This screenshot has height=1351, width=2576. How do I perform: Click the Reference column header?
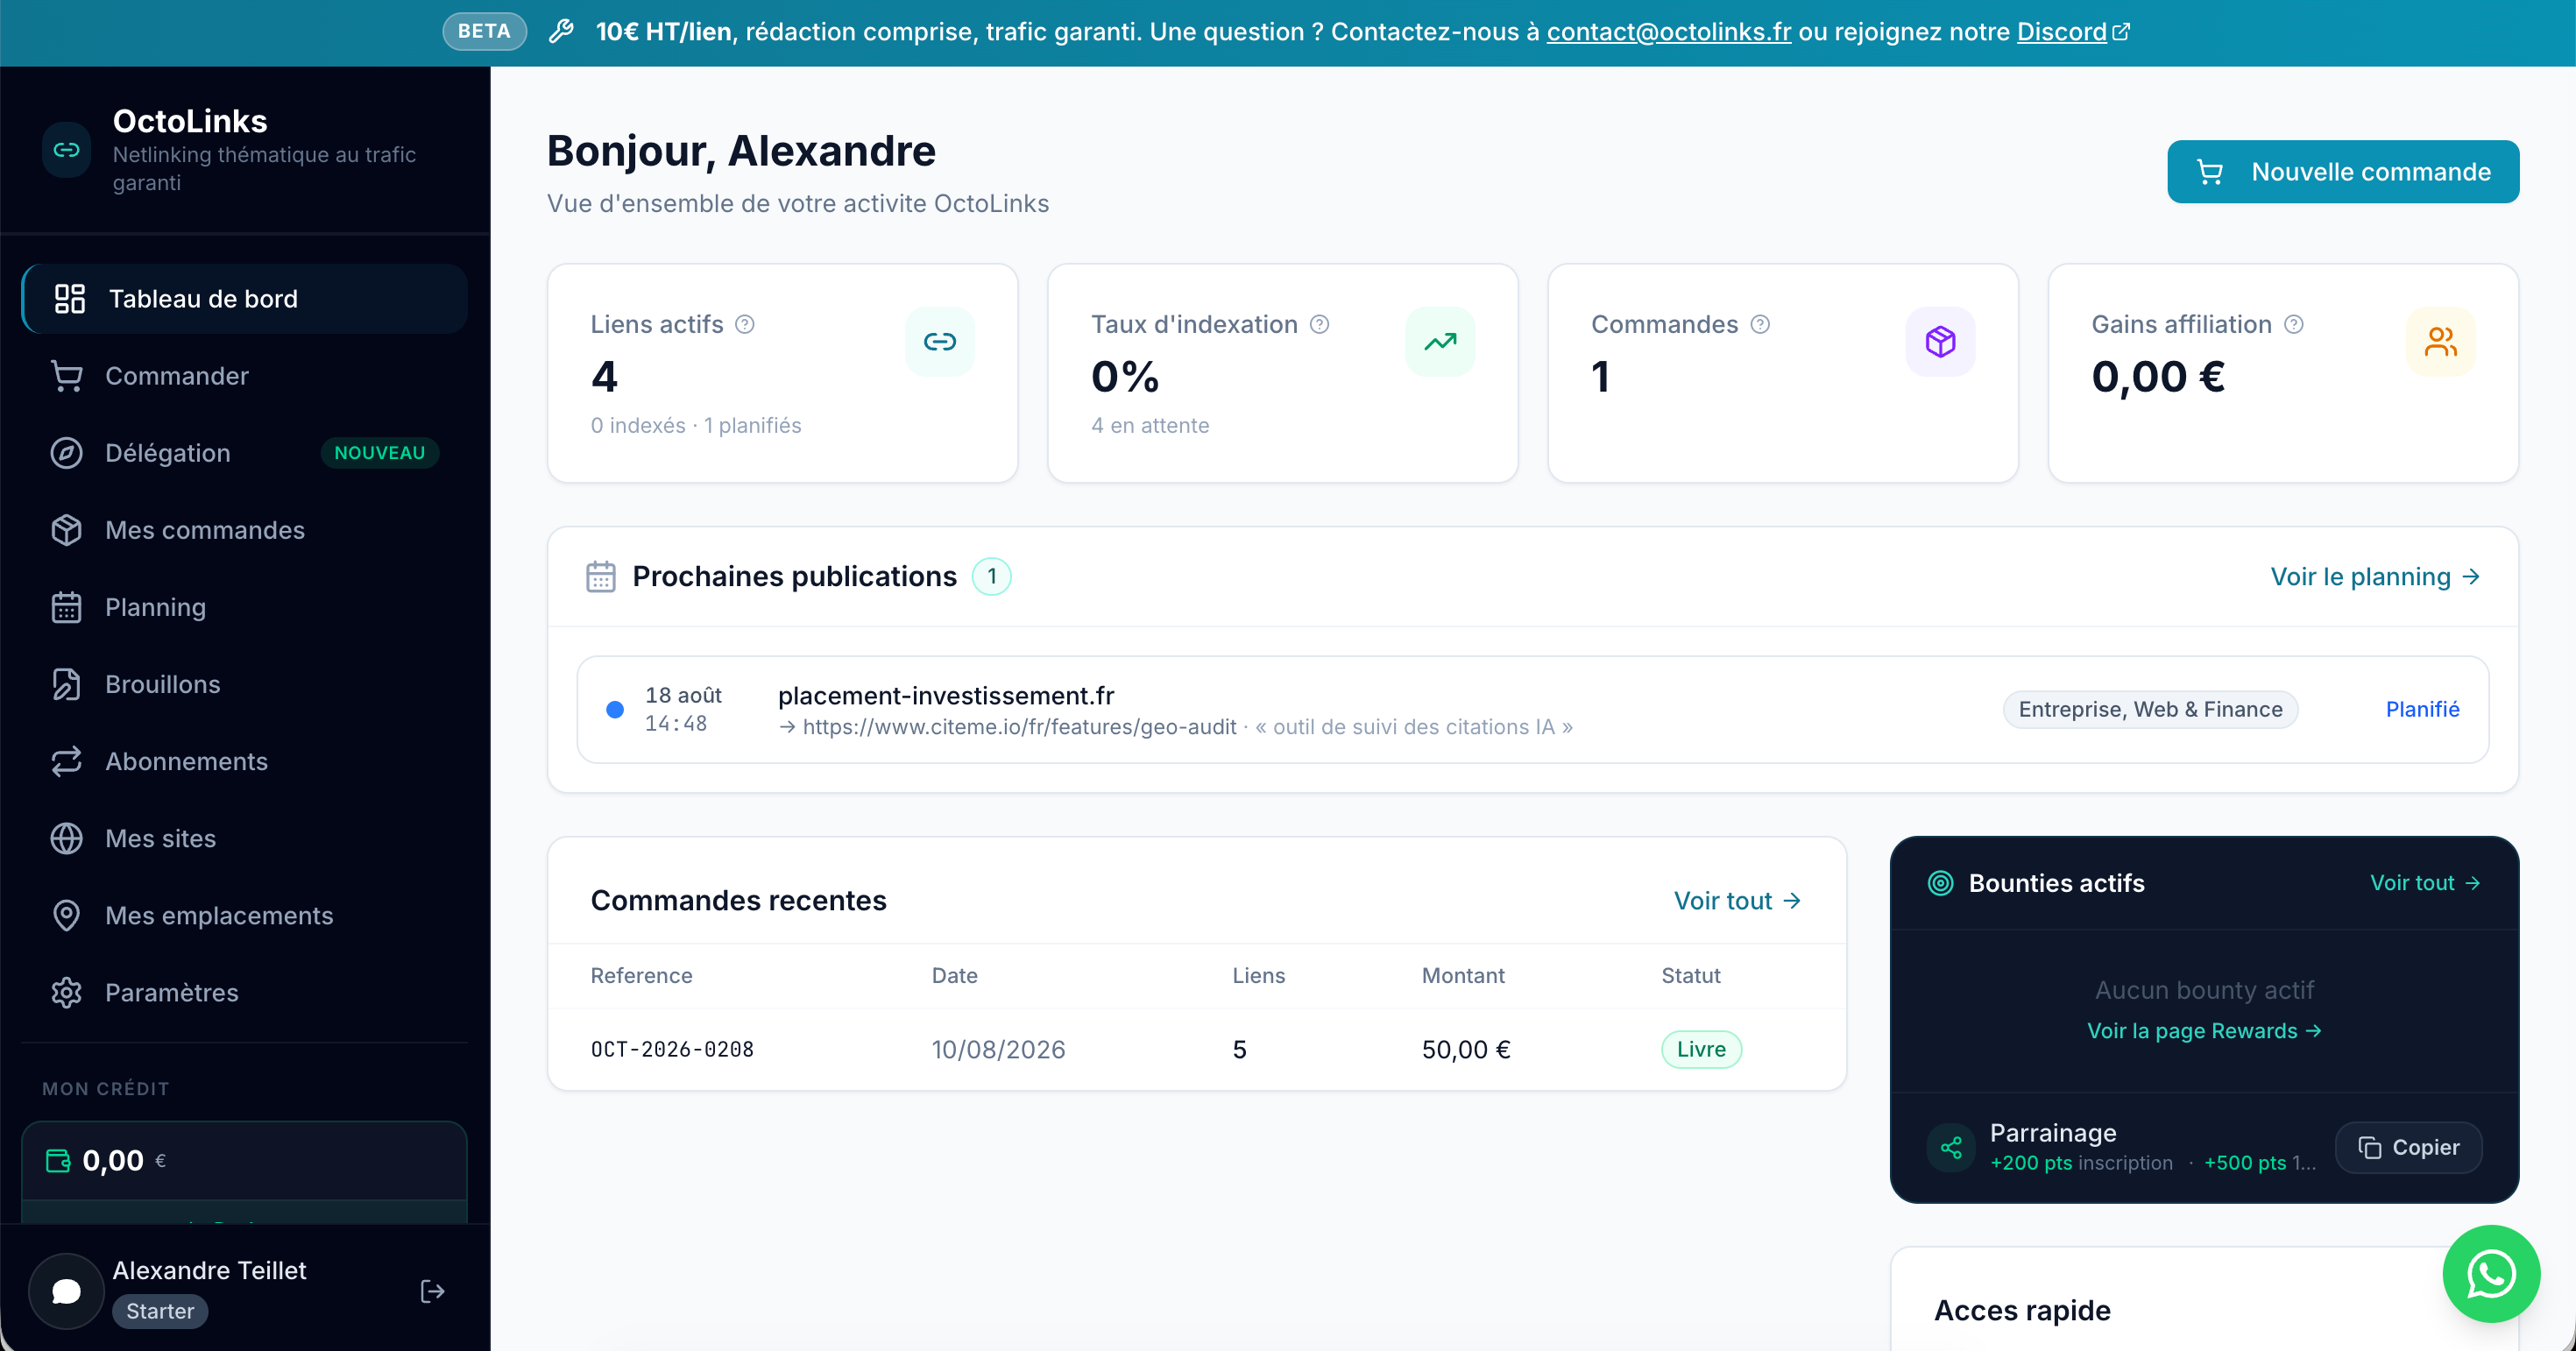641,976
